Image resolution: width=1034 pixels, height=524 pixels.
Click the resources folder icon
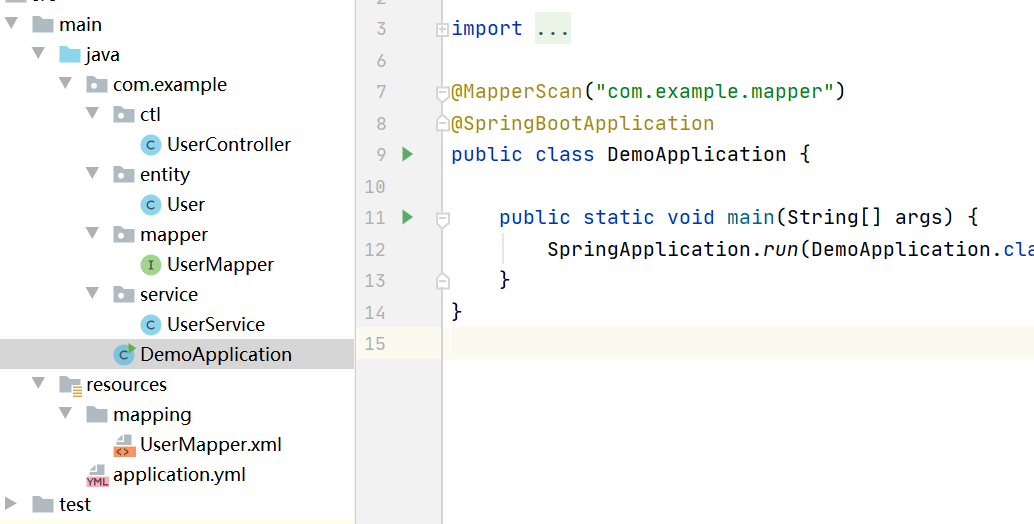tap(71, 385)
